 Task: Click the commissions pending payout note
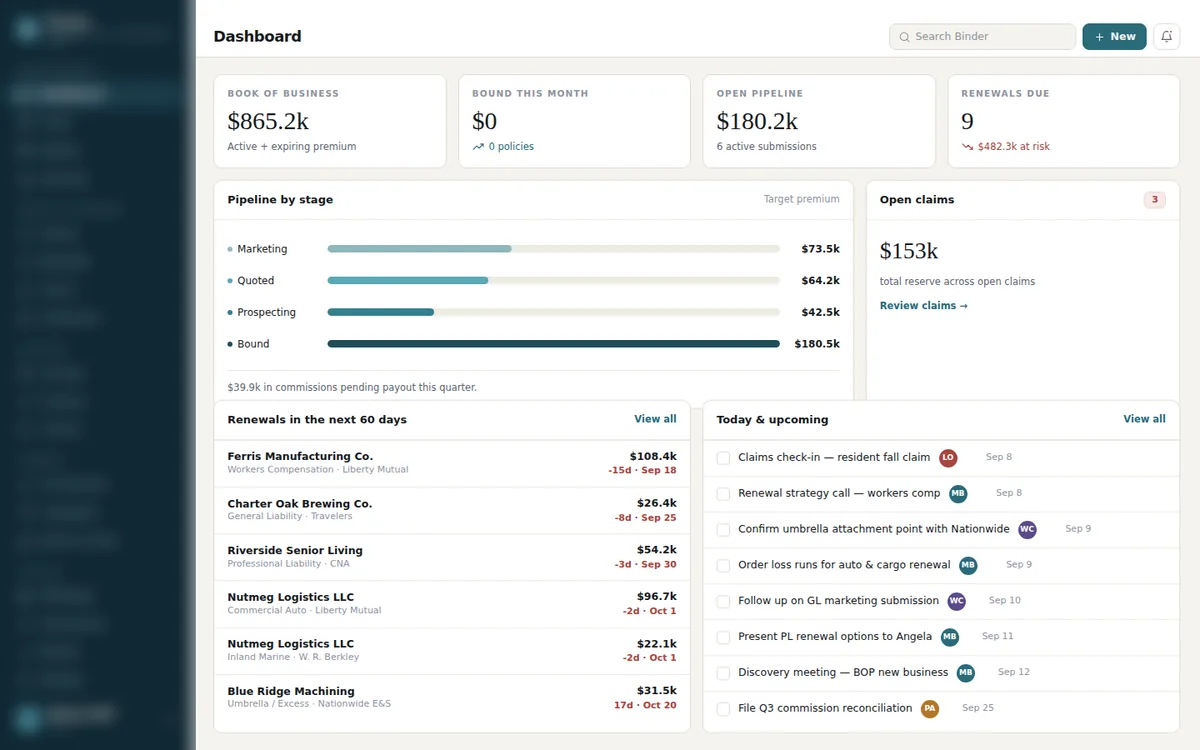point(352,387)
